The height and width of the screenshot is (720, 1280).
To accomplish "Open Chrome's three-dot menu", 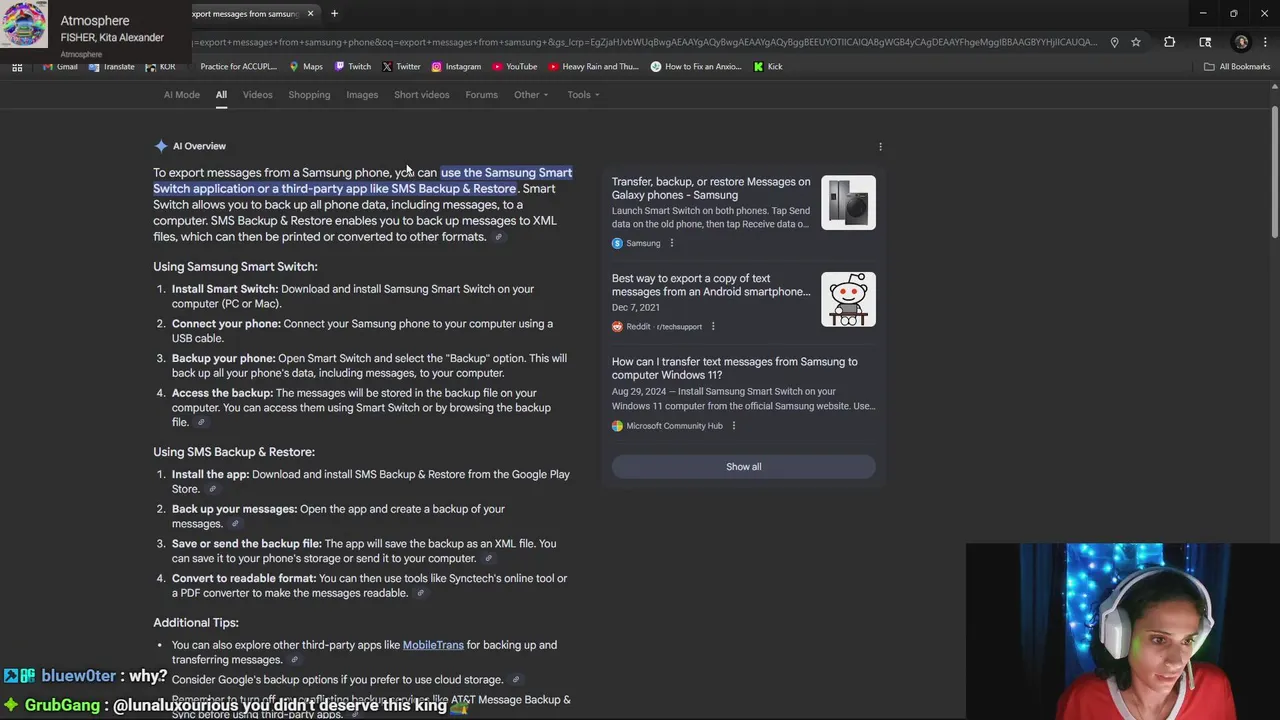I will point(1266,42).
